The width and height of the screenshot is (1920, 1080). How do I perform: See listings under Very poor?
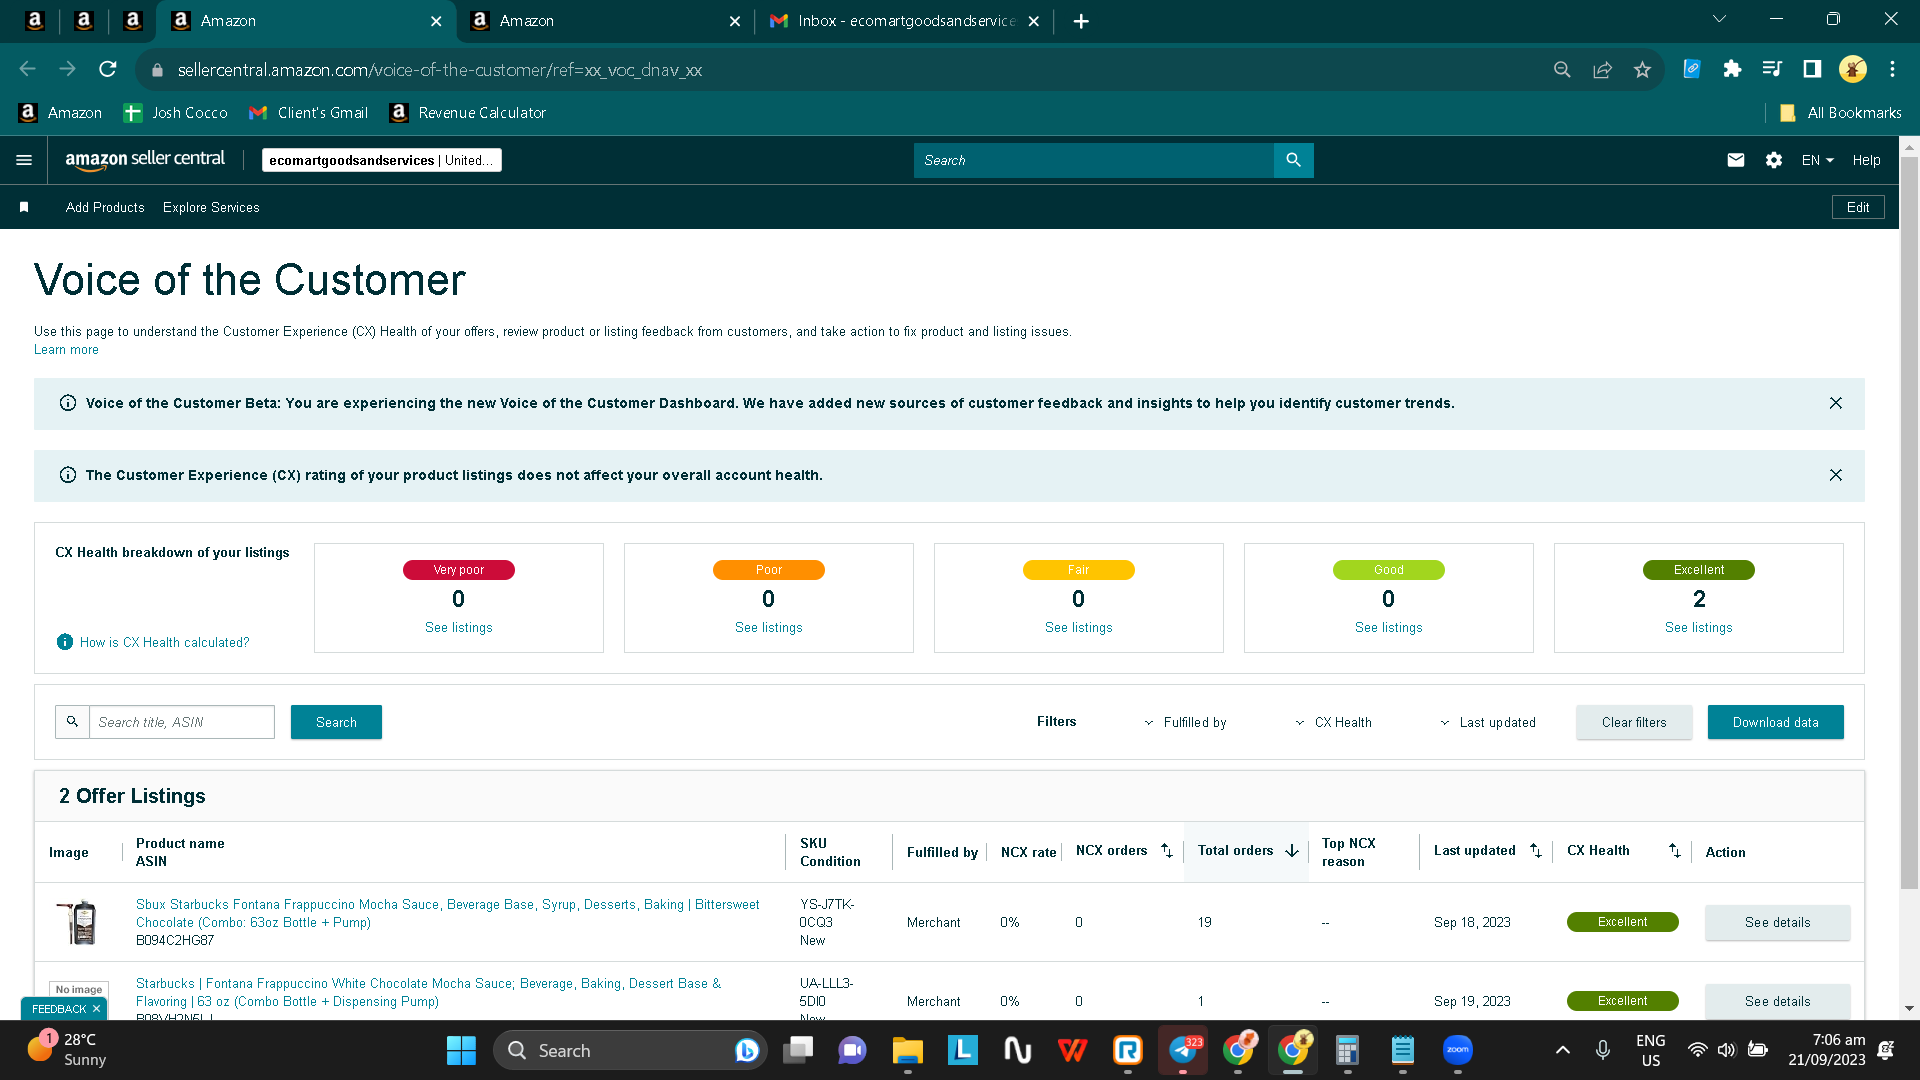[x=458, y=628]
